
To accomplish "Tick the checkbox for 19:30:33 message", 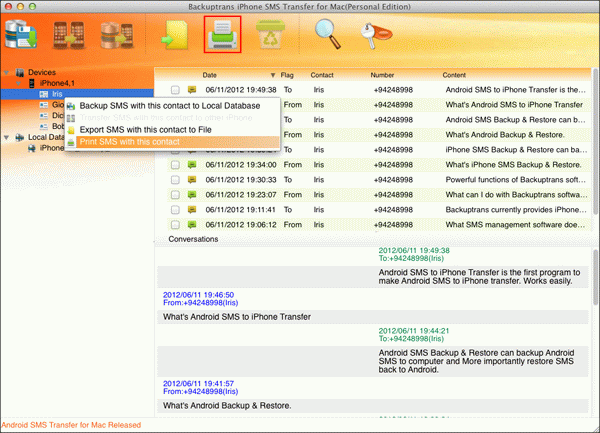I will 175,180.
